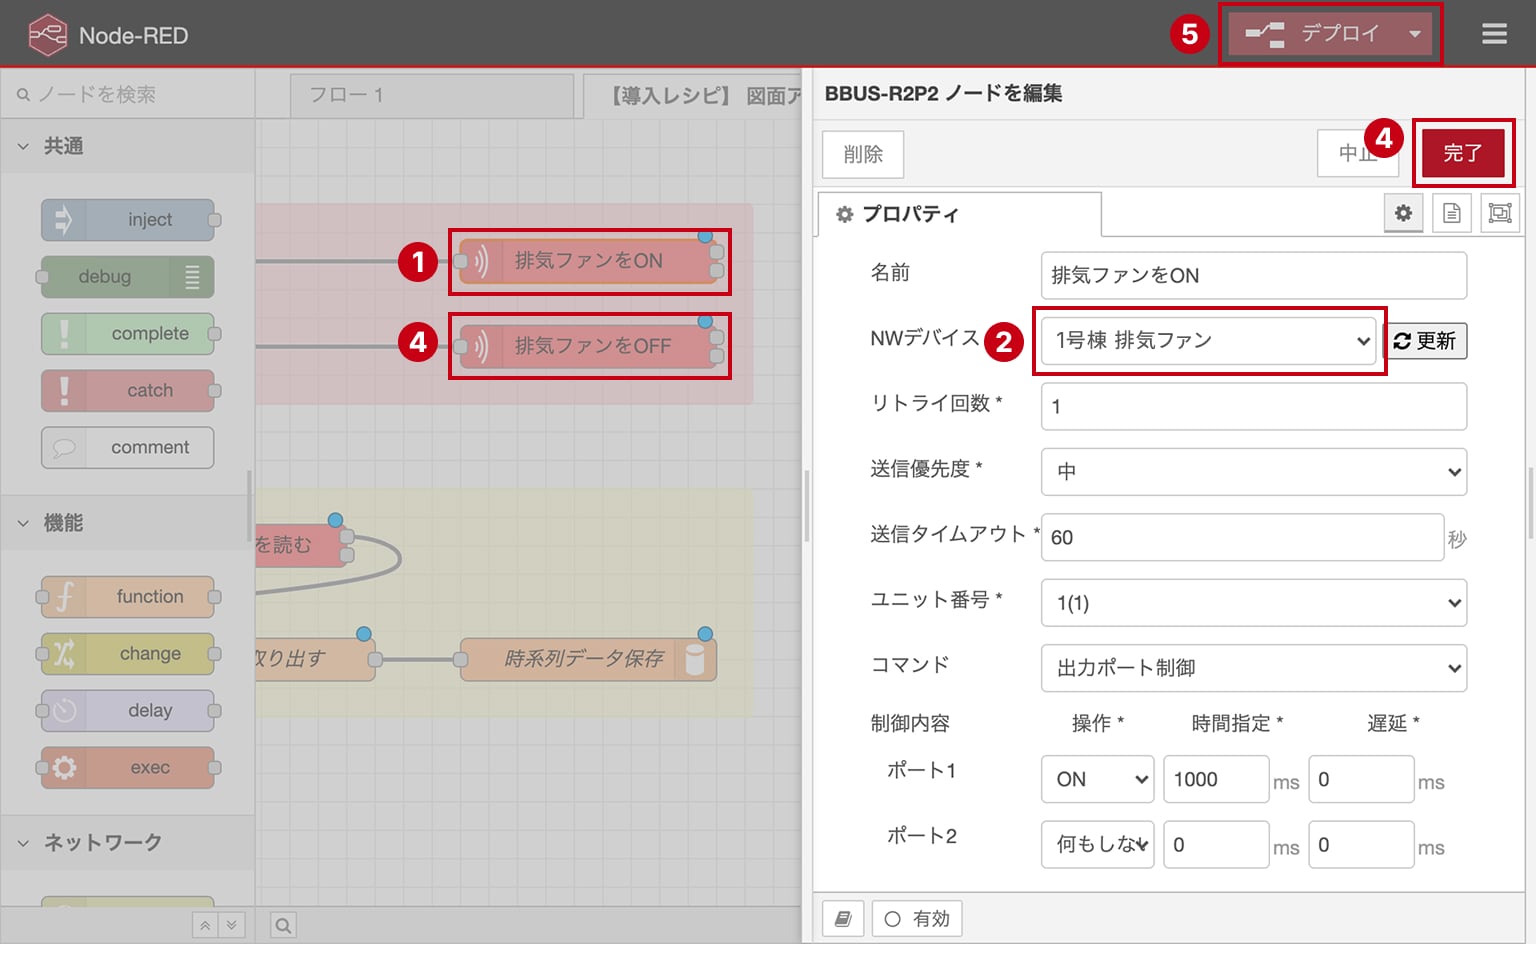This screenshot has height=958, width=1536.
Task: Select the complete node in palette
Action: (128, 334)
